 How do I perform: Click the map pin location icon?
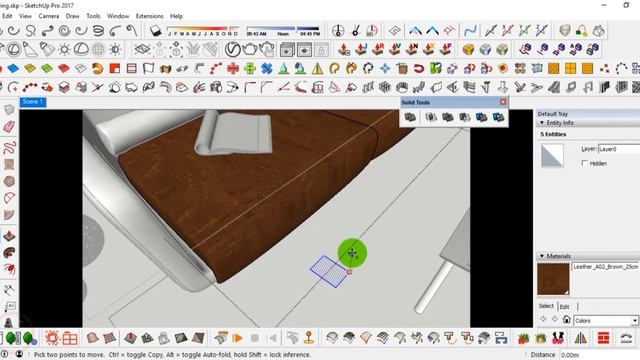309,338
